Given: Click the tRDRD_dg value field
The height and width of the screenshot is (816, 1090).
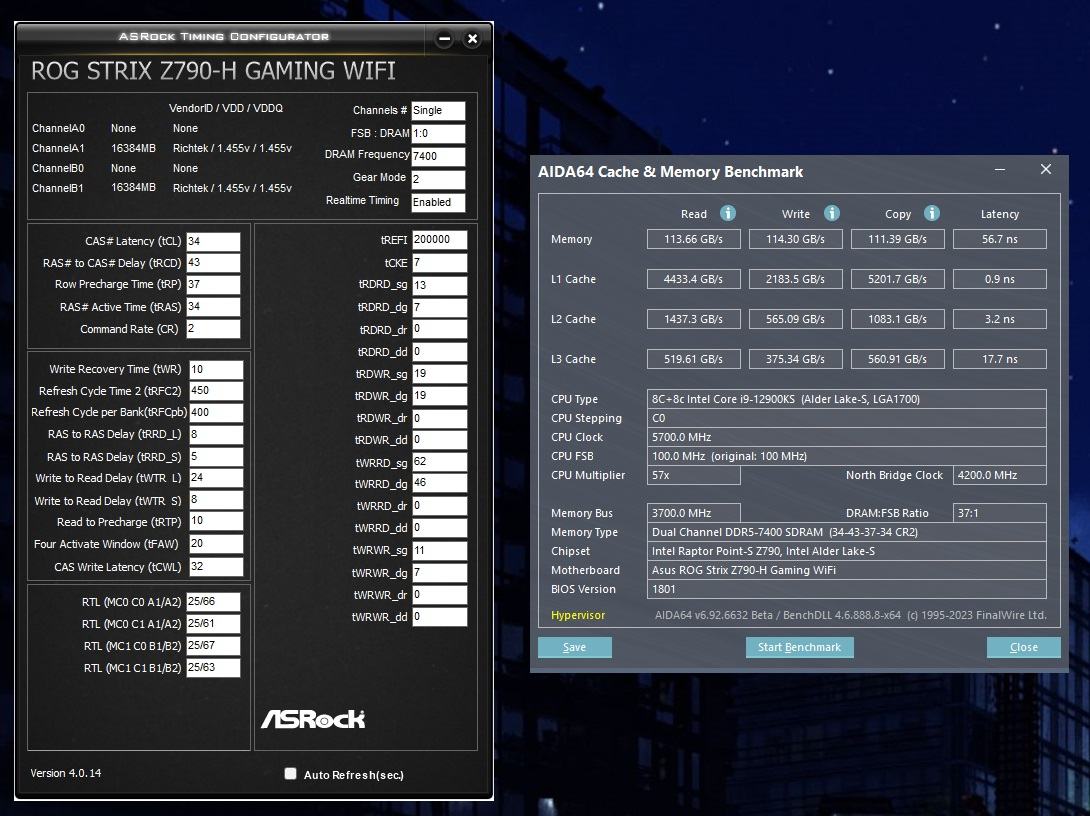Looking at the screenshot, I should tap(439, 307).
